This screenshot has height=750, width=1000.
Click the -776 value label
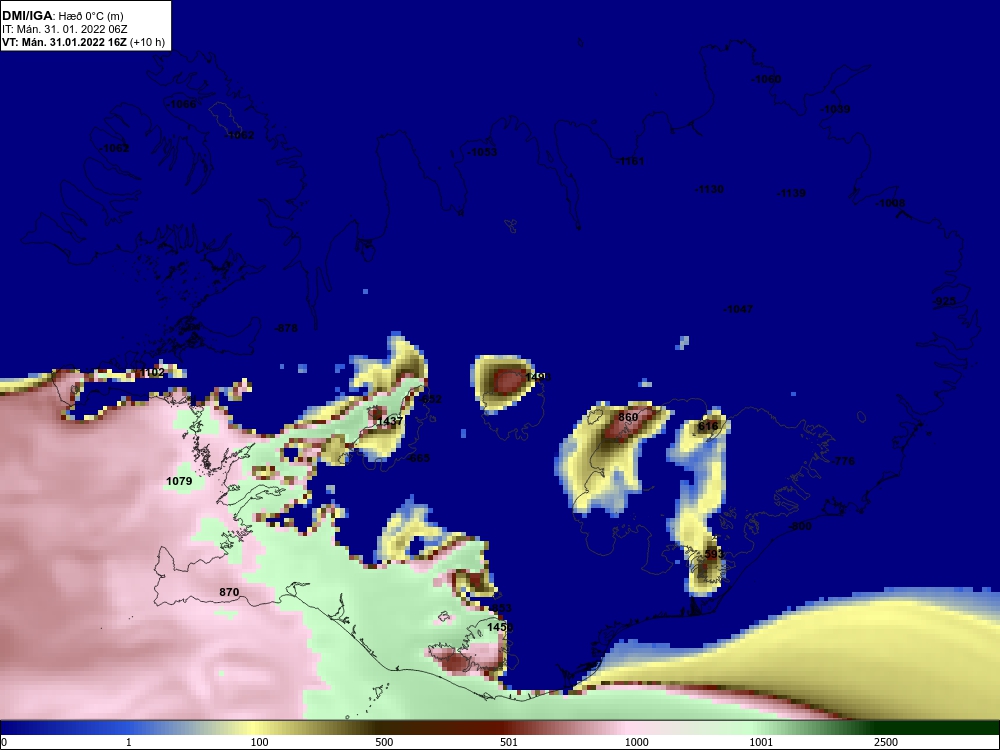click(843, 460)
